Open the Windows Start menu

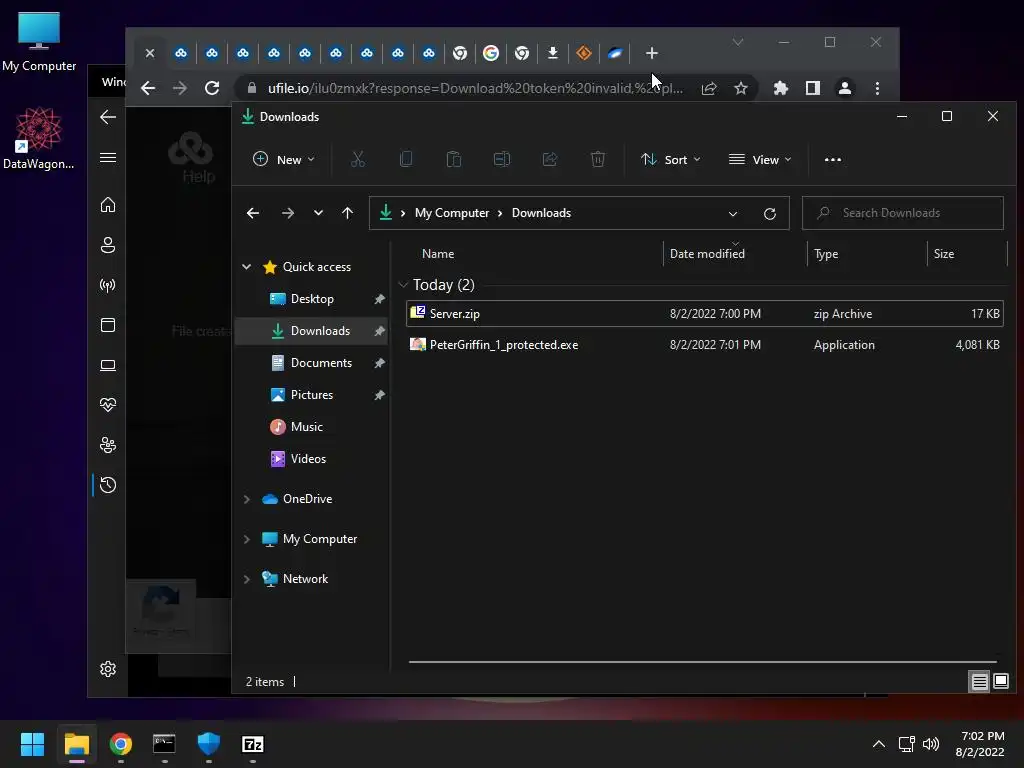pos(32,744)
